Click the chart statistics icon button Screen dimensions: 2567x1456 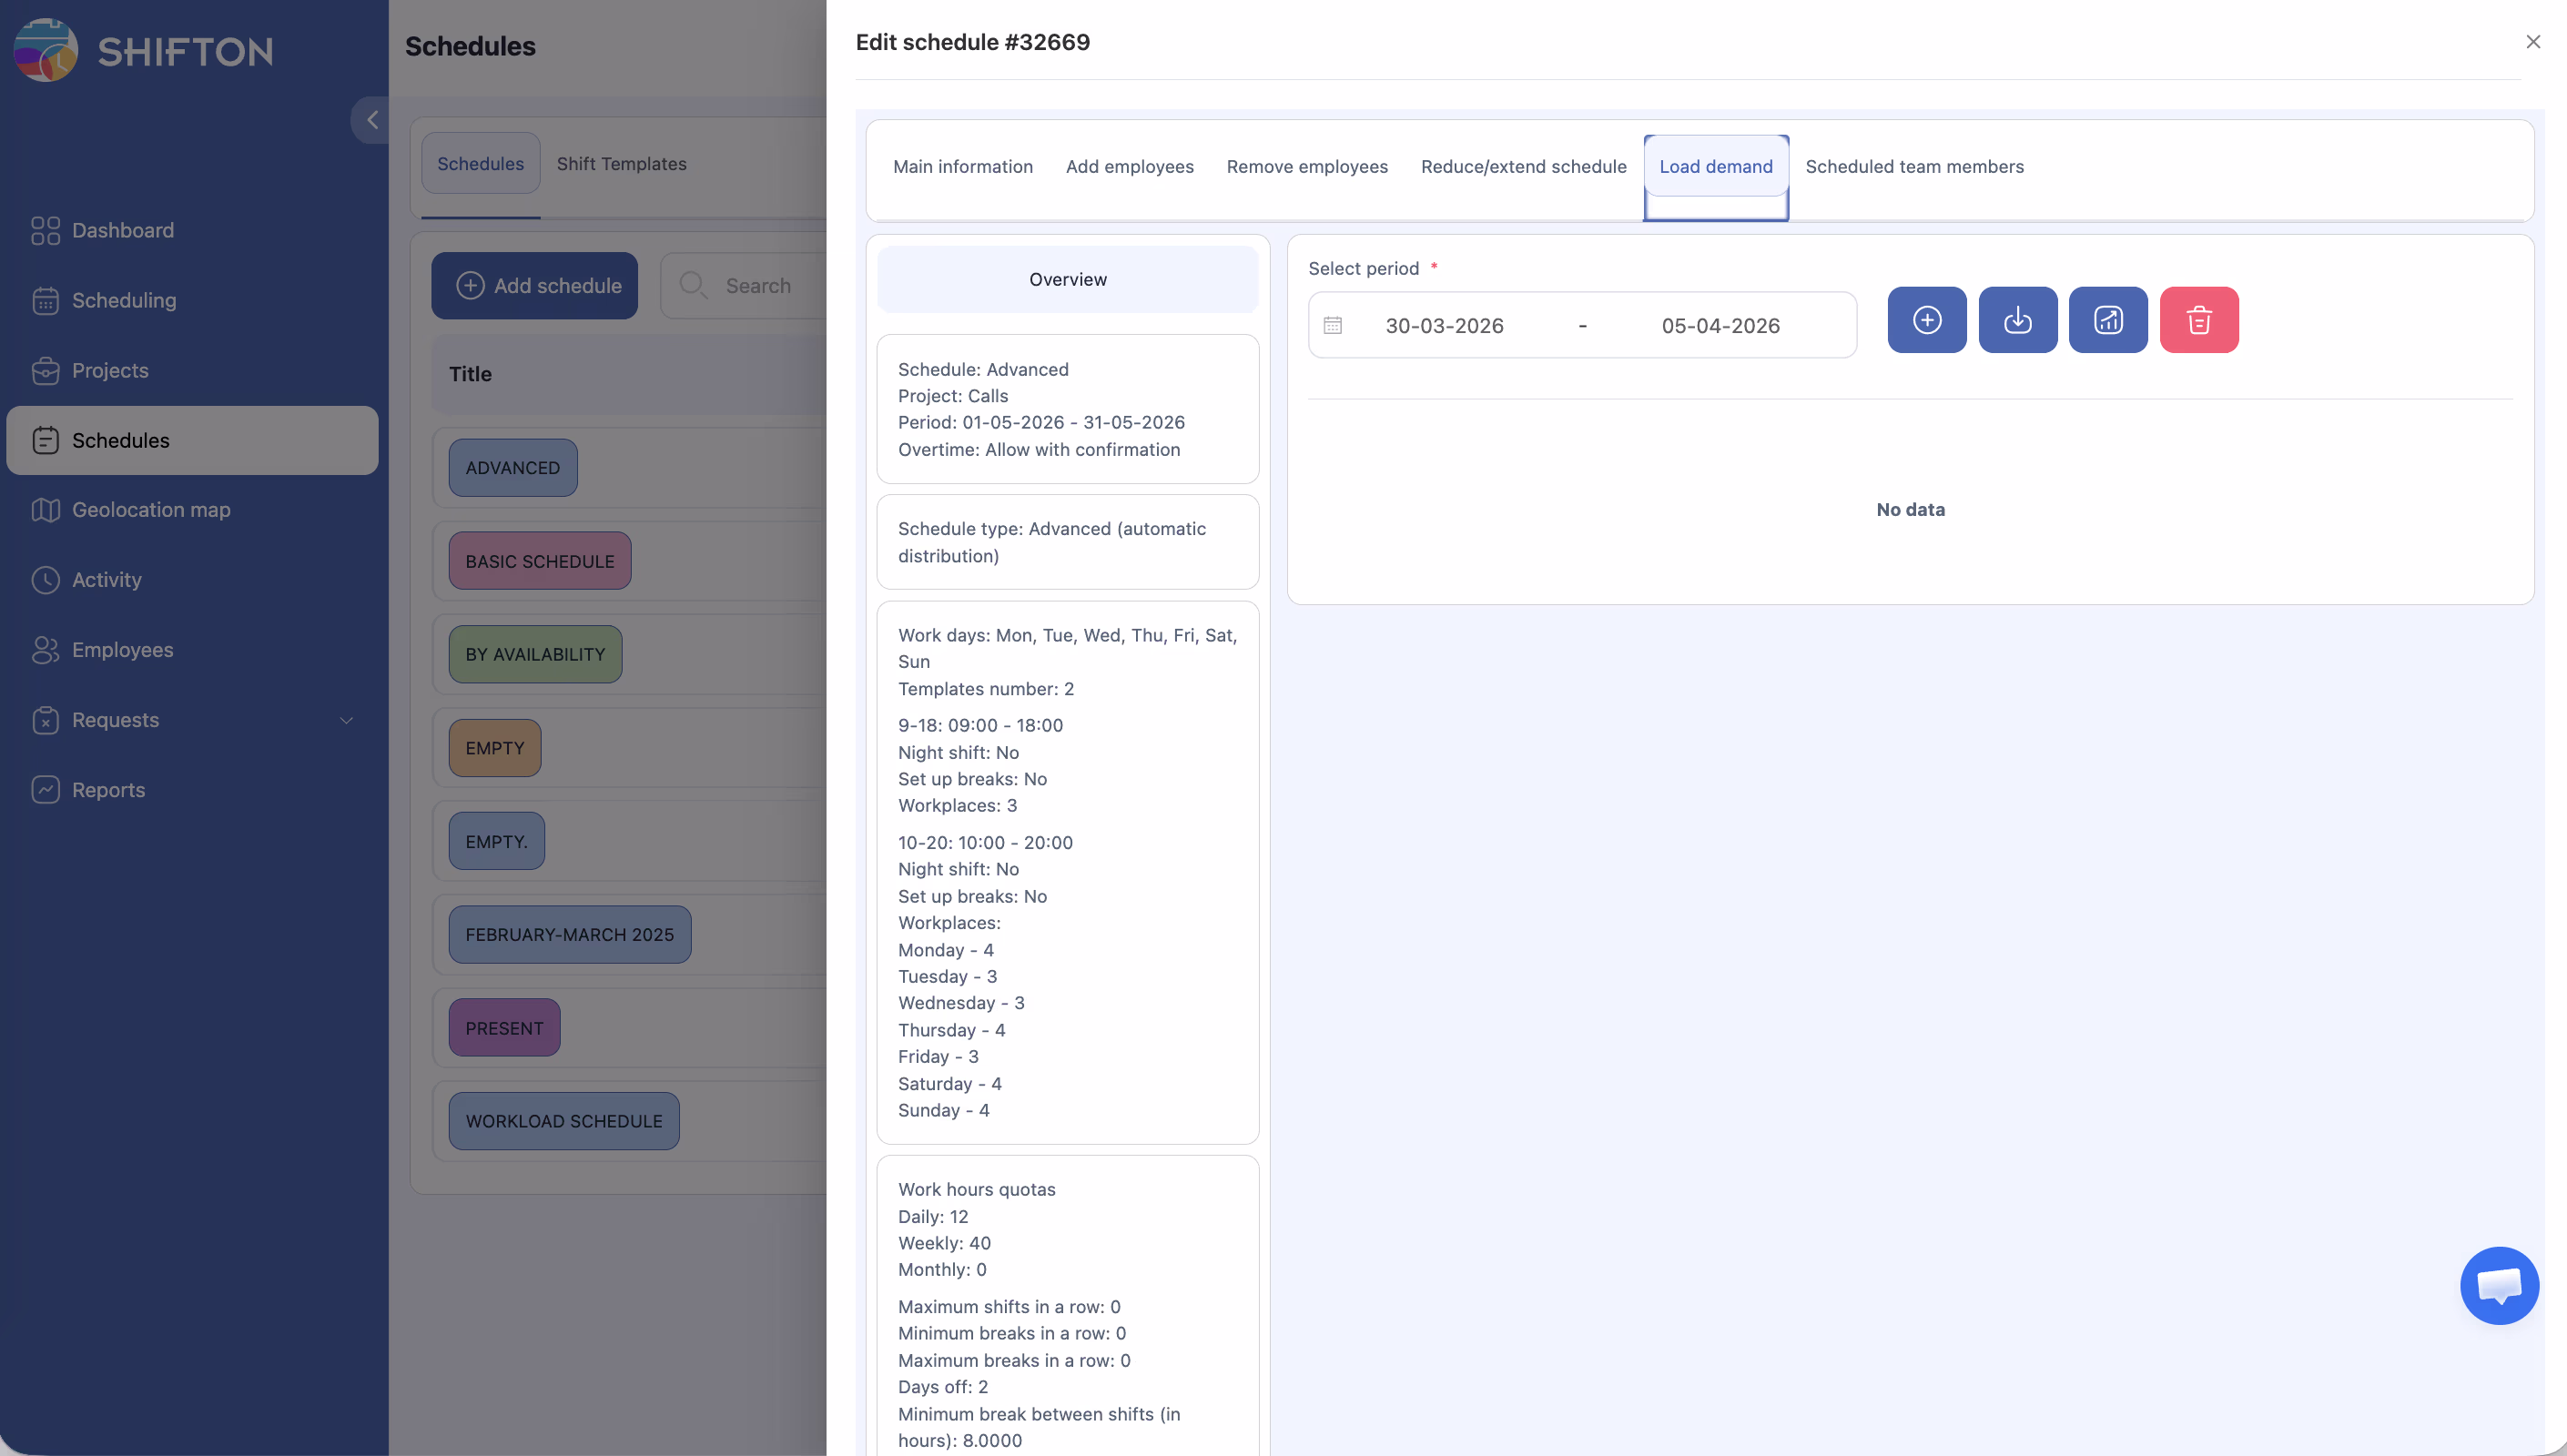pyautogui.click(x=2107, y=320)
